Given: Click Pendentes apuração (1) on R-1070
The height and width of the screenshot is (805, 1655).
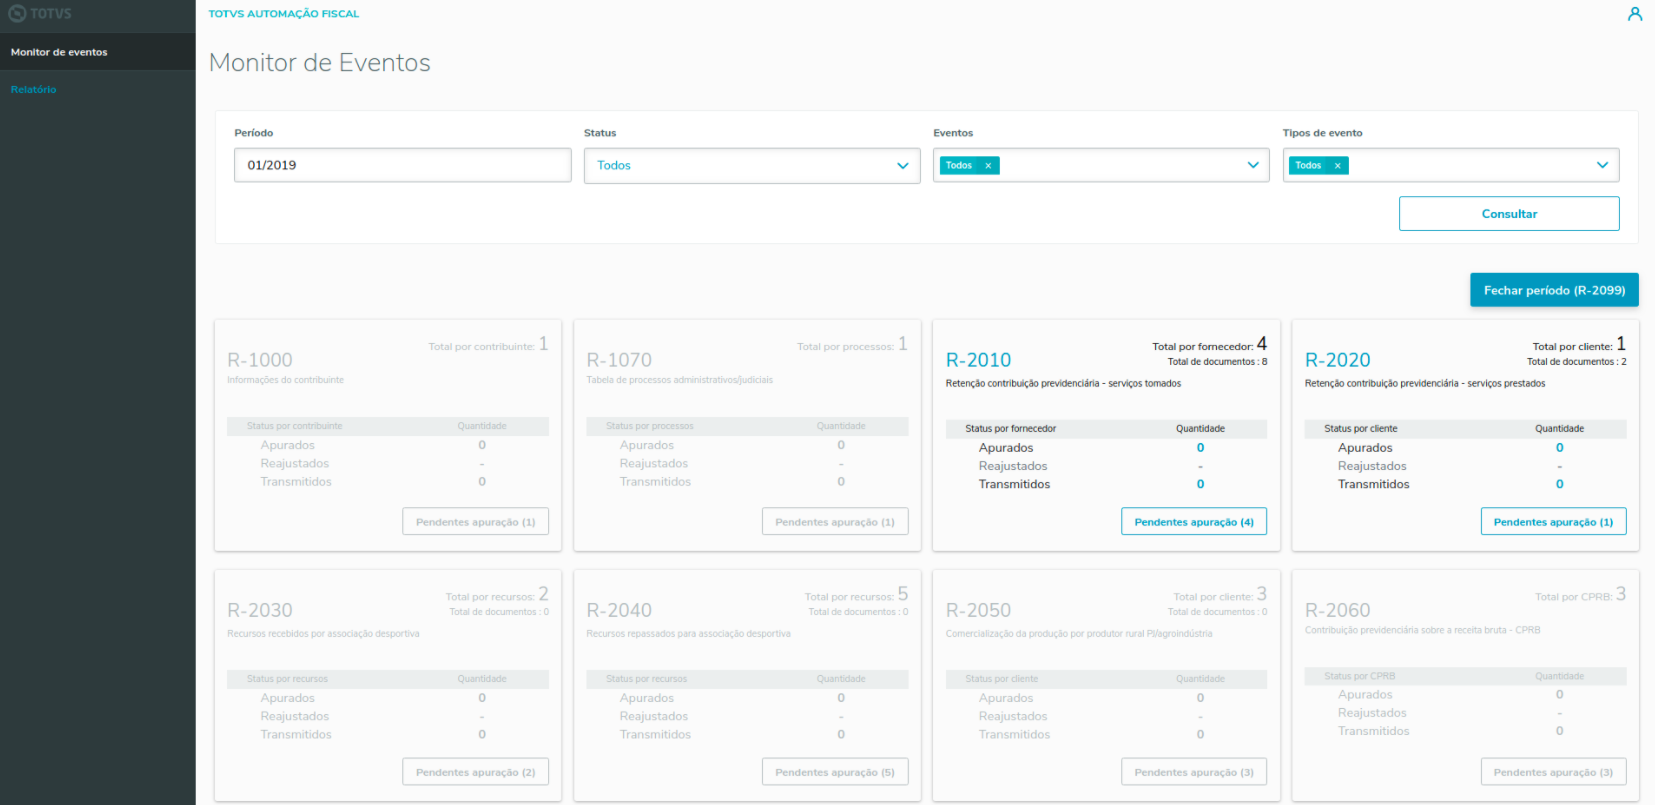Looking at the screenshot, I should pyautogui.click(x=835, y=522).
